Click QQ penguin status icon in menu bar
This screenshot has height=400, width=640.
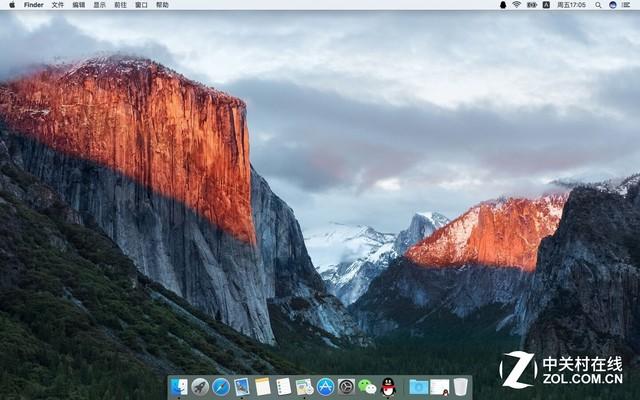point(503,5)
